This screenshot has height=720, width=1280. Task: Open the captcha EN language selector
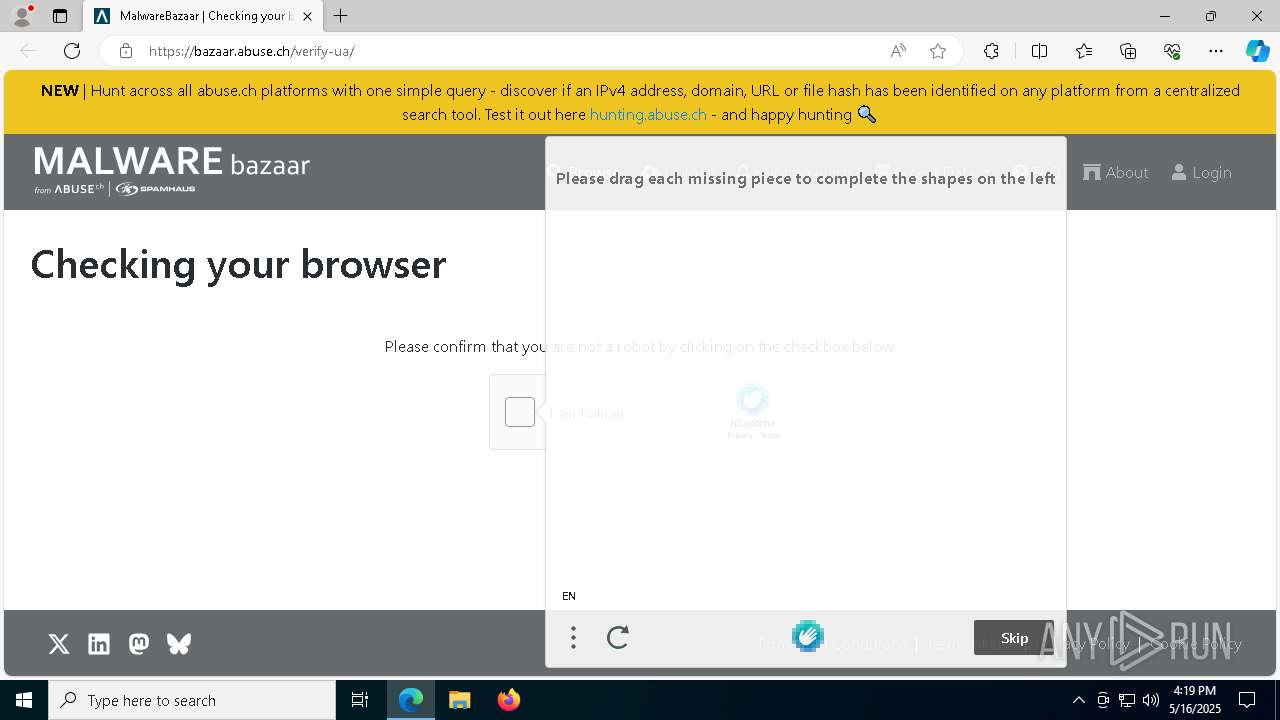(x=569, y=596)
